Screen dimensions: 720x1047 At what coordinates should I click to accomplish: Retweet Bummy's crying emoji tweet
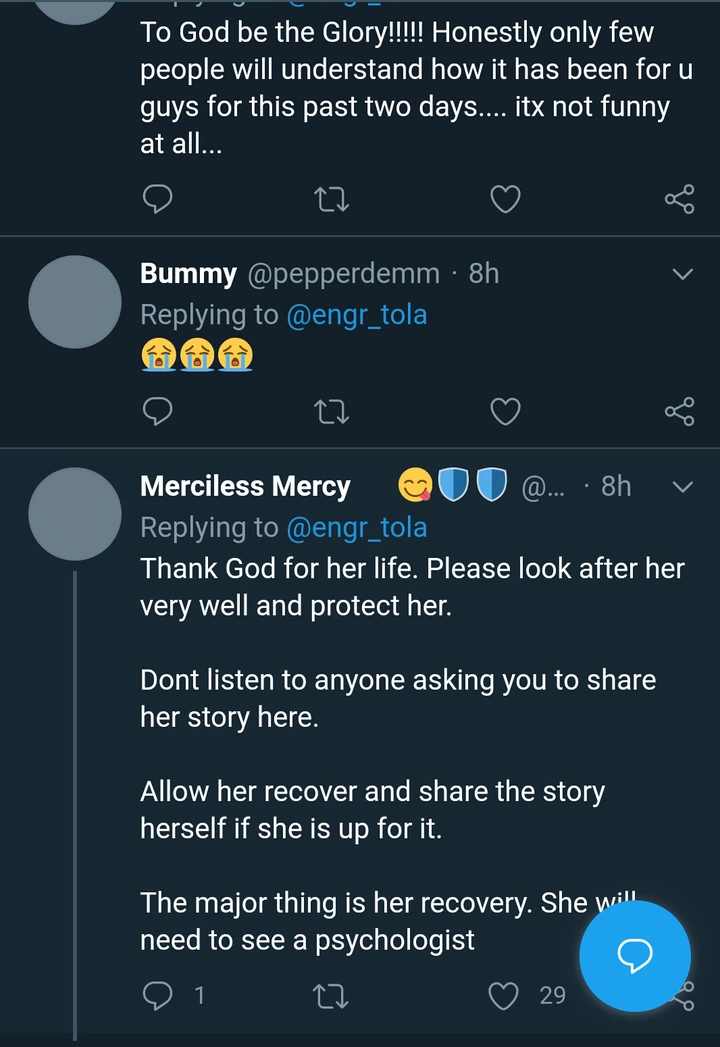pos(331,411)
